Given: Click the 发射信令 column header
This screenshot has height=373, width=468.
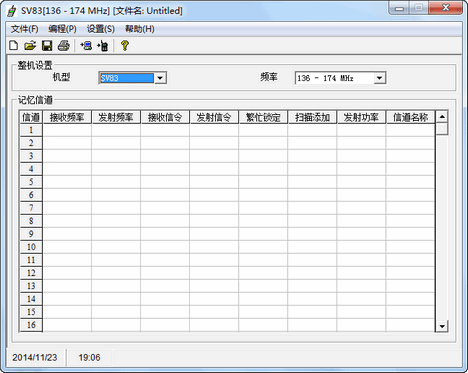Looking at the screenshot, I should [214, 117].
